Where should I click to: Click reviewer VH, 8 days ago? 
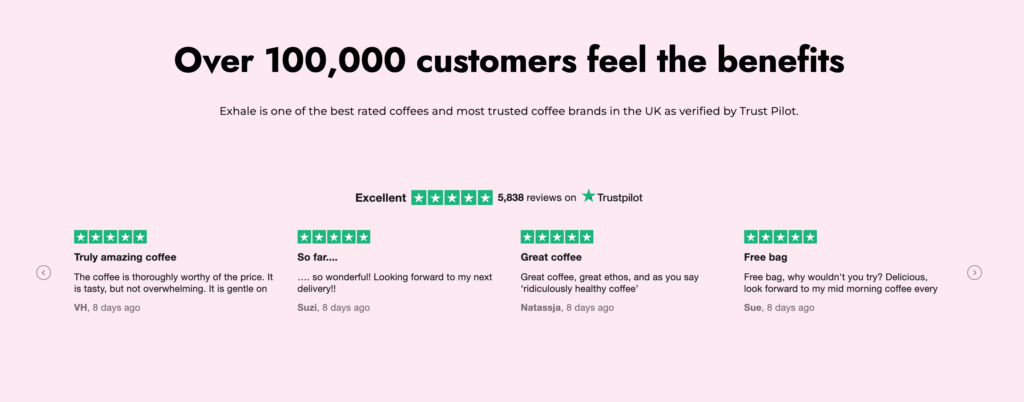(107, 308)
